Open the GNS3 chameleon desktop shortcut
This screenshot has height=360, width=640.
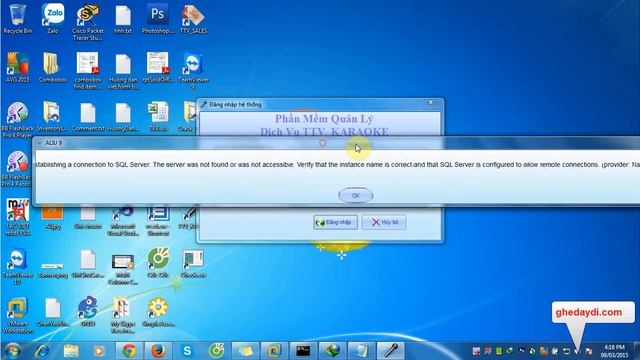pos(87,312)
